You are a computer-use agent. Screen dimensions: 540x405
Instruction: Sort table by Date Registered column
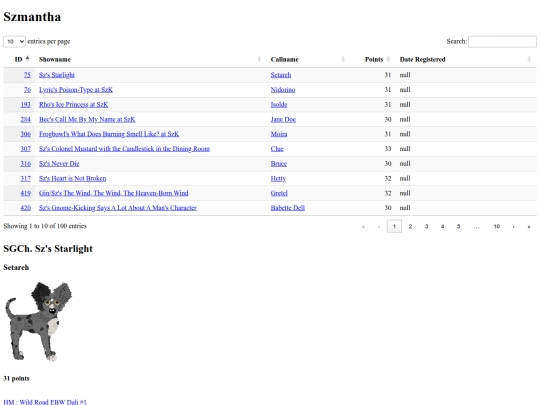[x=466, y=59]
